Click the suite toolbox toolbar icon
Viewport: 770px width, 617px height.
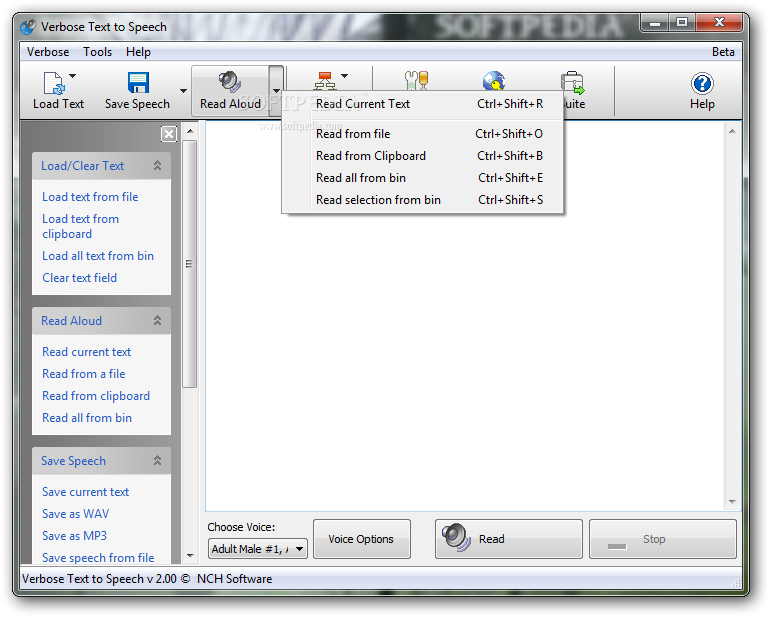click(x=573, y=82)
